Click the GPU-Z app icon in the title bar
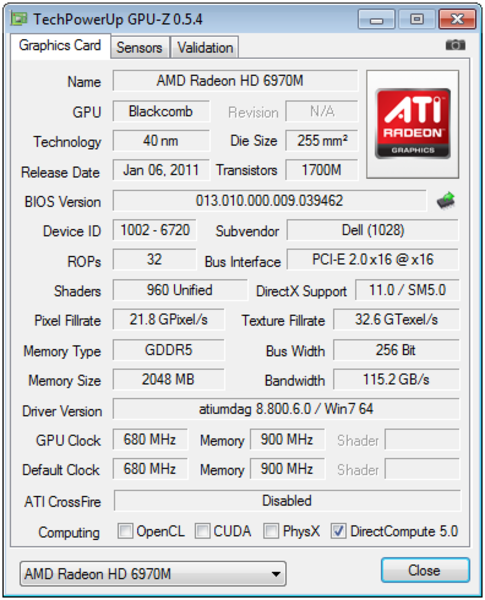This screenshot has width=485, height=600. [19, 18]
